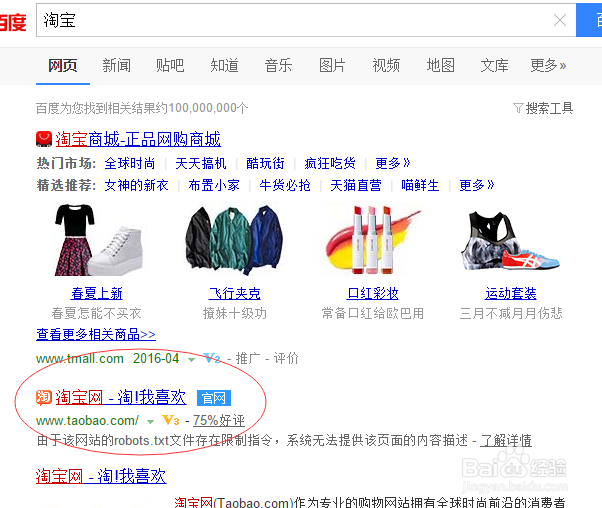The height and width of the screenshot is (508, 602).
Task: Open the 淘宝网 - 淘!我喜欢 官网 result
Action: click(121, 397)
